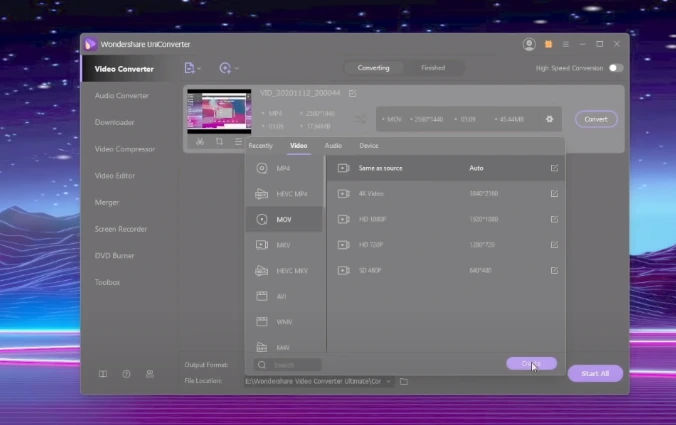The image size is (676, 425).
Task: Click the orange gift icon
Action: coord(548,44)
